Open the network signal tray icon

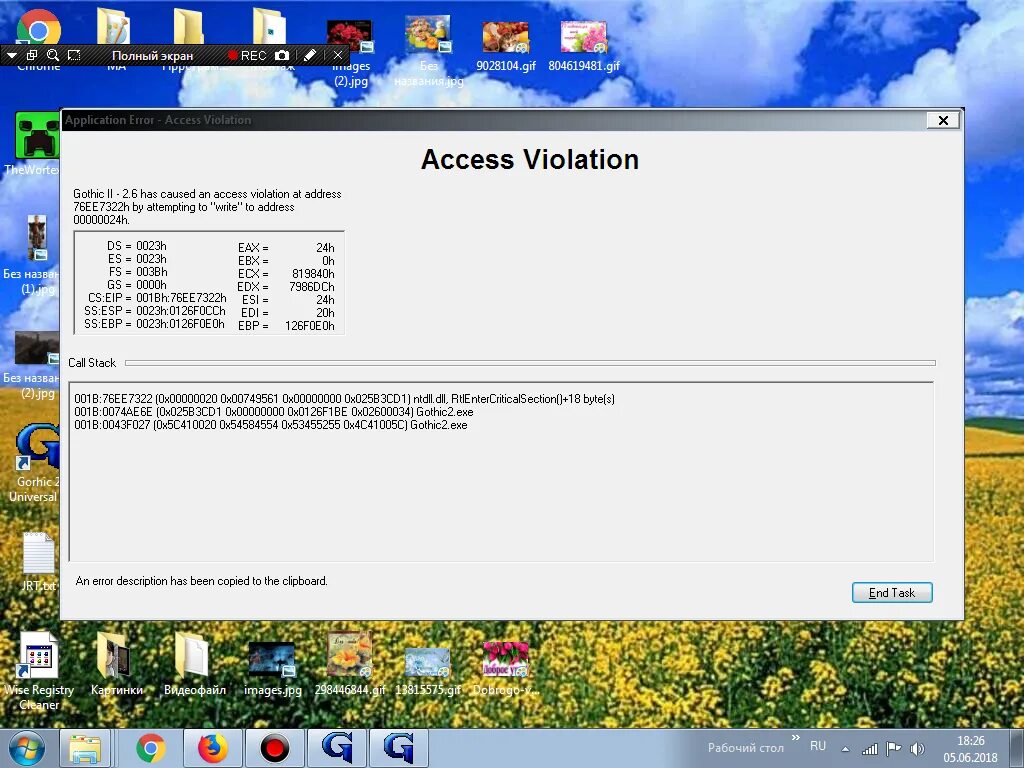tap(869, 749)
